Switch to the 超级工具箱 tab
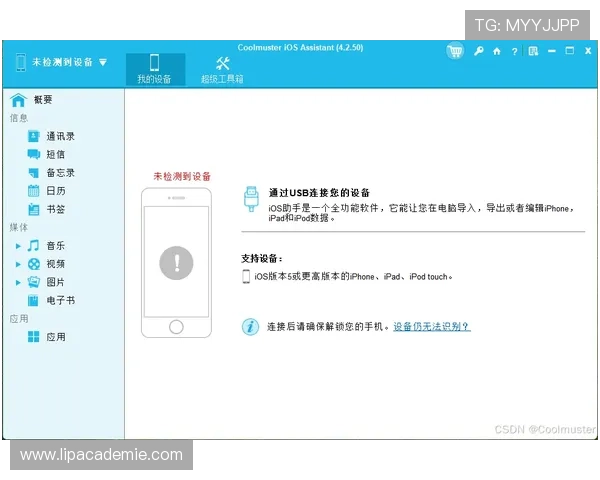The height and width of the screenshot is (480, 600). [x=222, y=70]
